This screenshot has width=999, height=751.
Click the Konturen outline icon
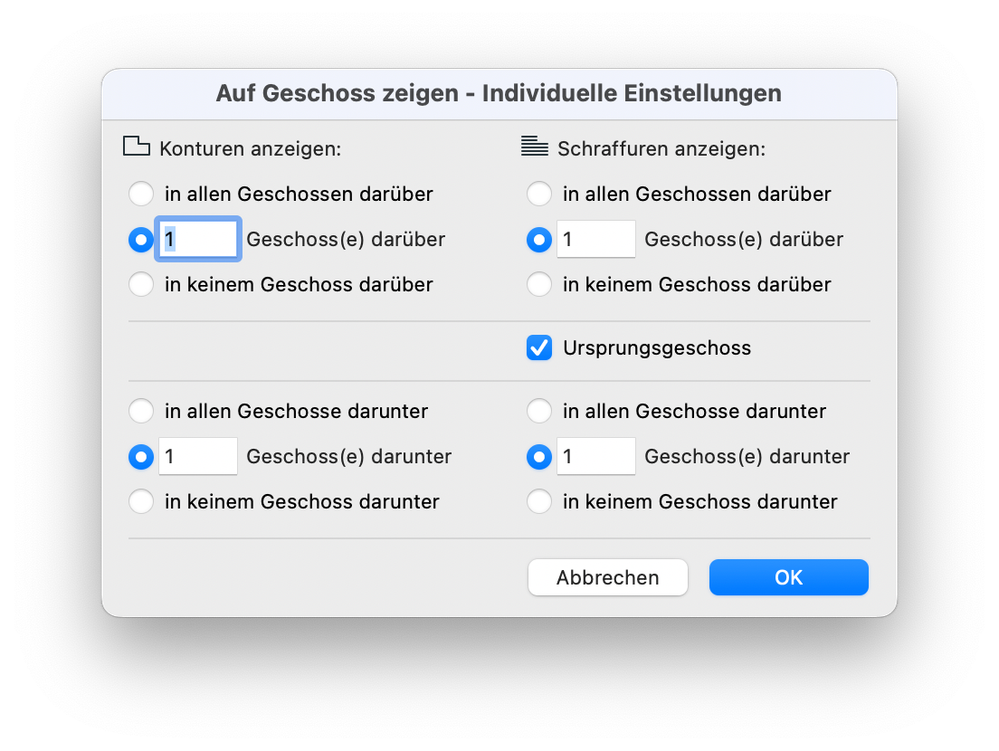coord(136,147)
